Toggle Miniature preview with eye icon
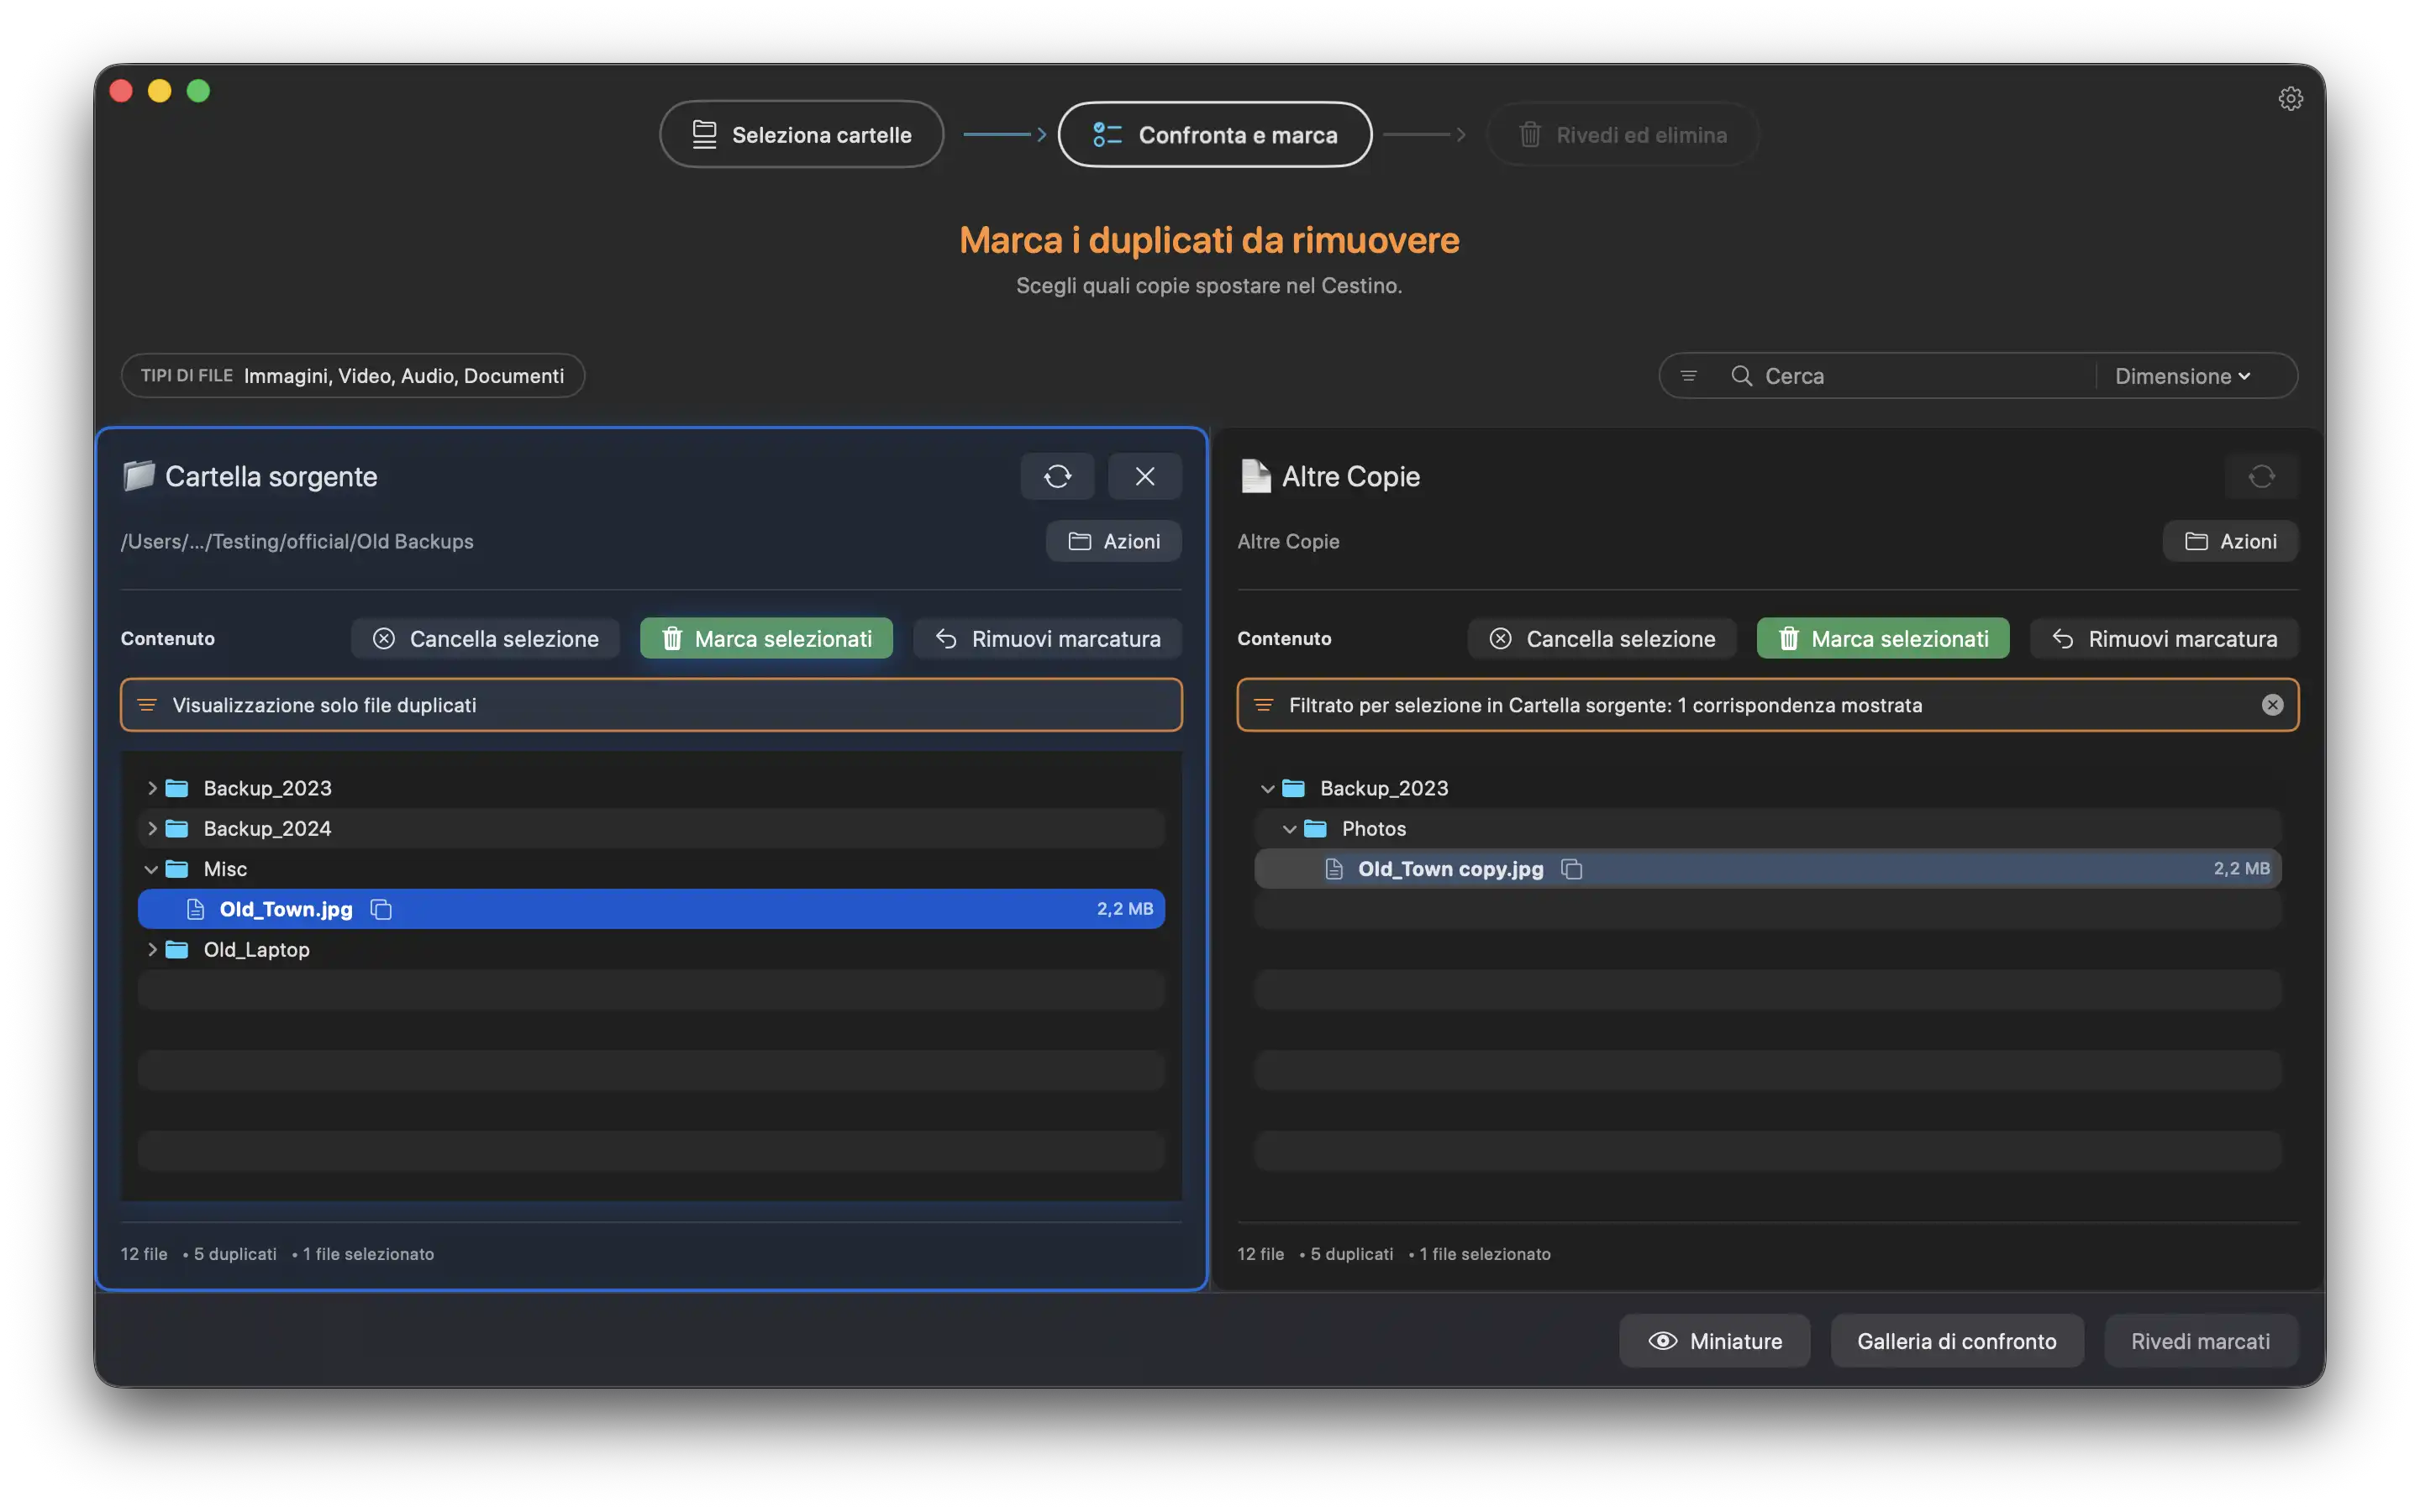Image resolution: width=2420 pixels, height=1512 pixels. 1714,1341
